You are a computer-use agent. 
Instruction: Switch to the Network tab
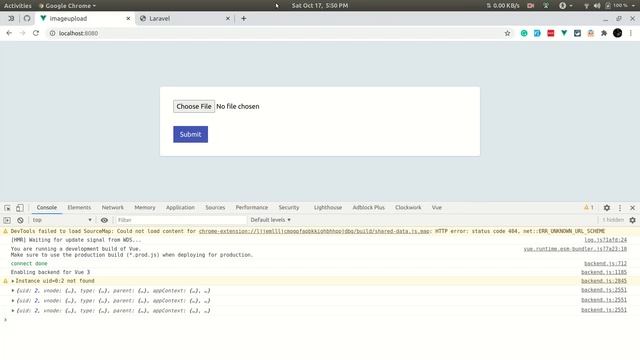(x=113, y=207)
